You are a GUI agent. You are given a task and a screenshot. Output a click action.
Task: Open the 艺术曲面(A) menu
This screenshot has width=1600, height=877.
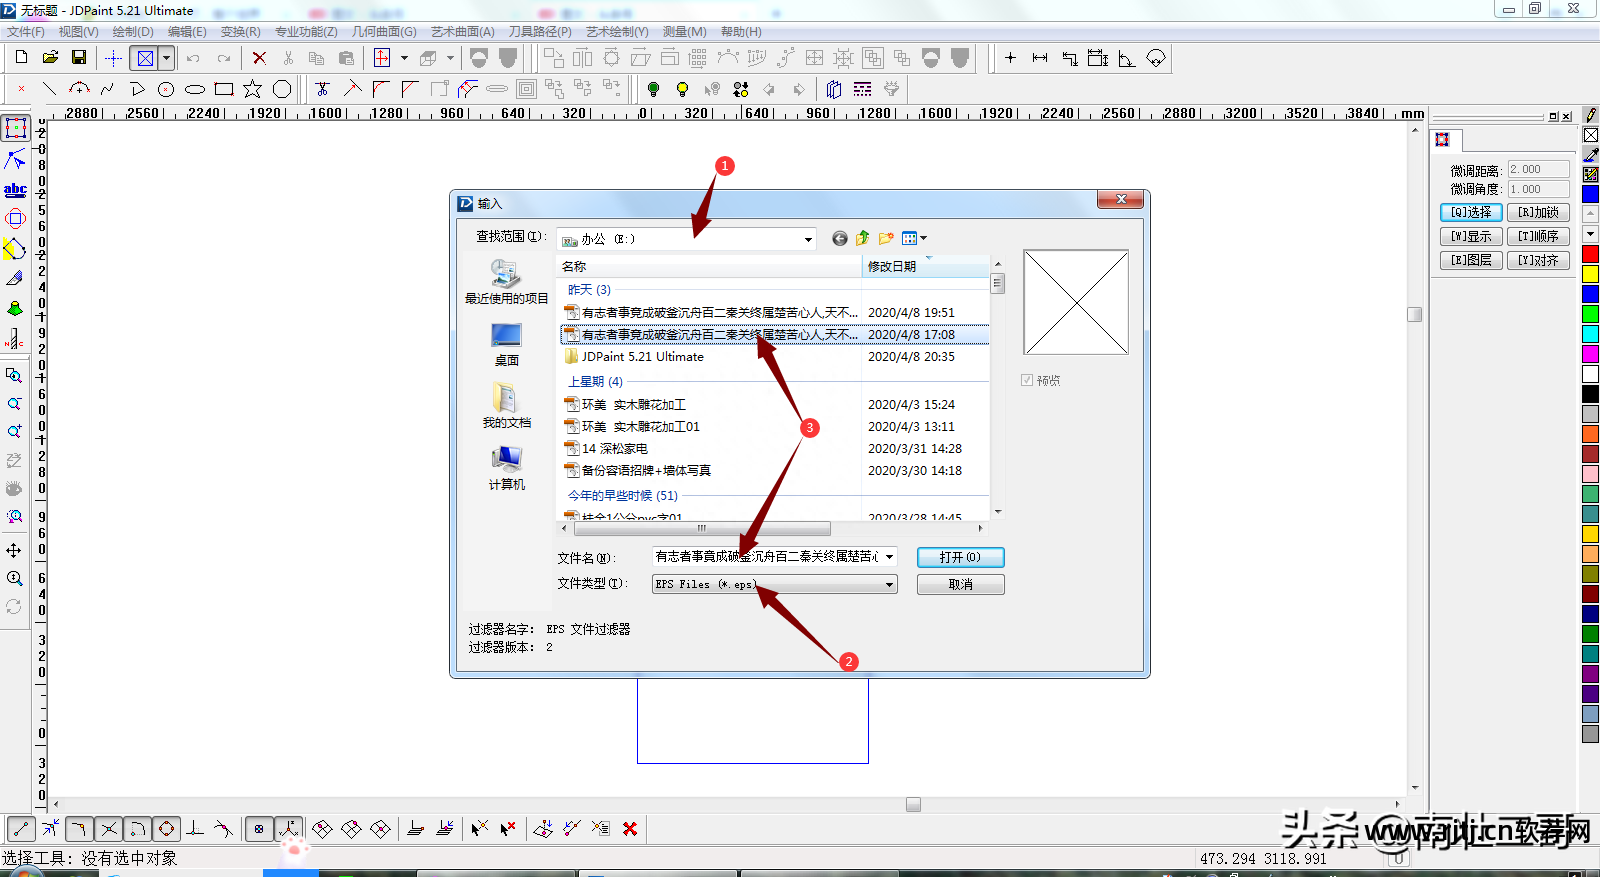[x=462, y=32]
